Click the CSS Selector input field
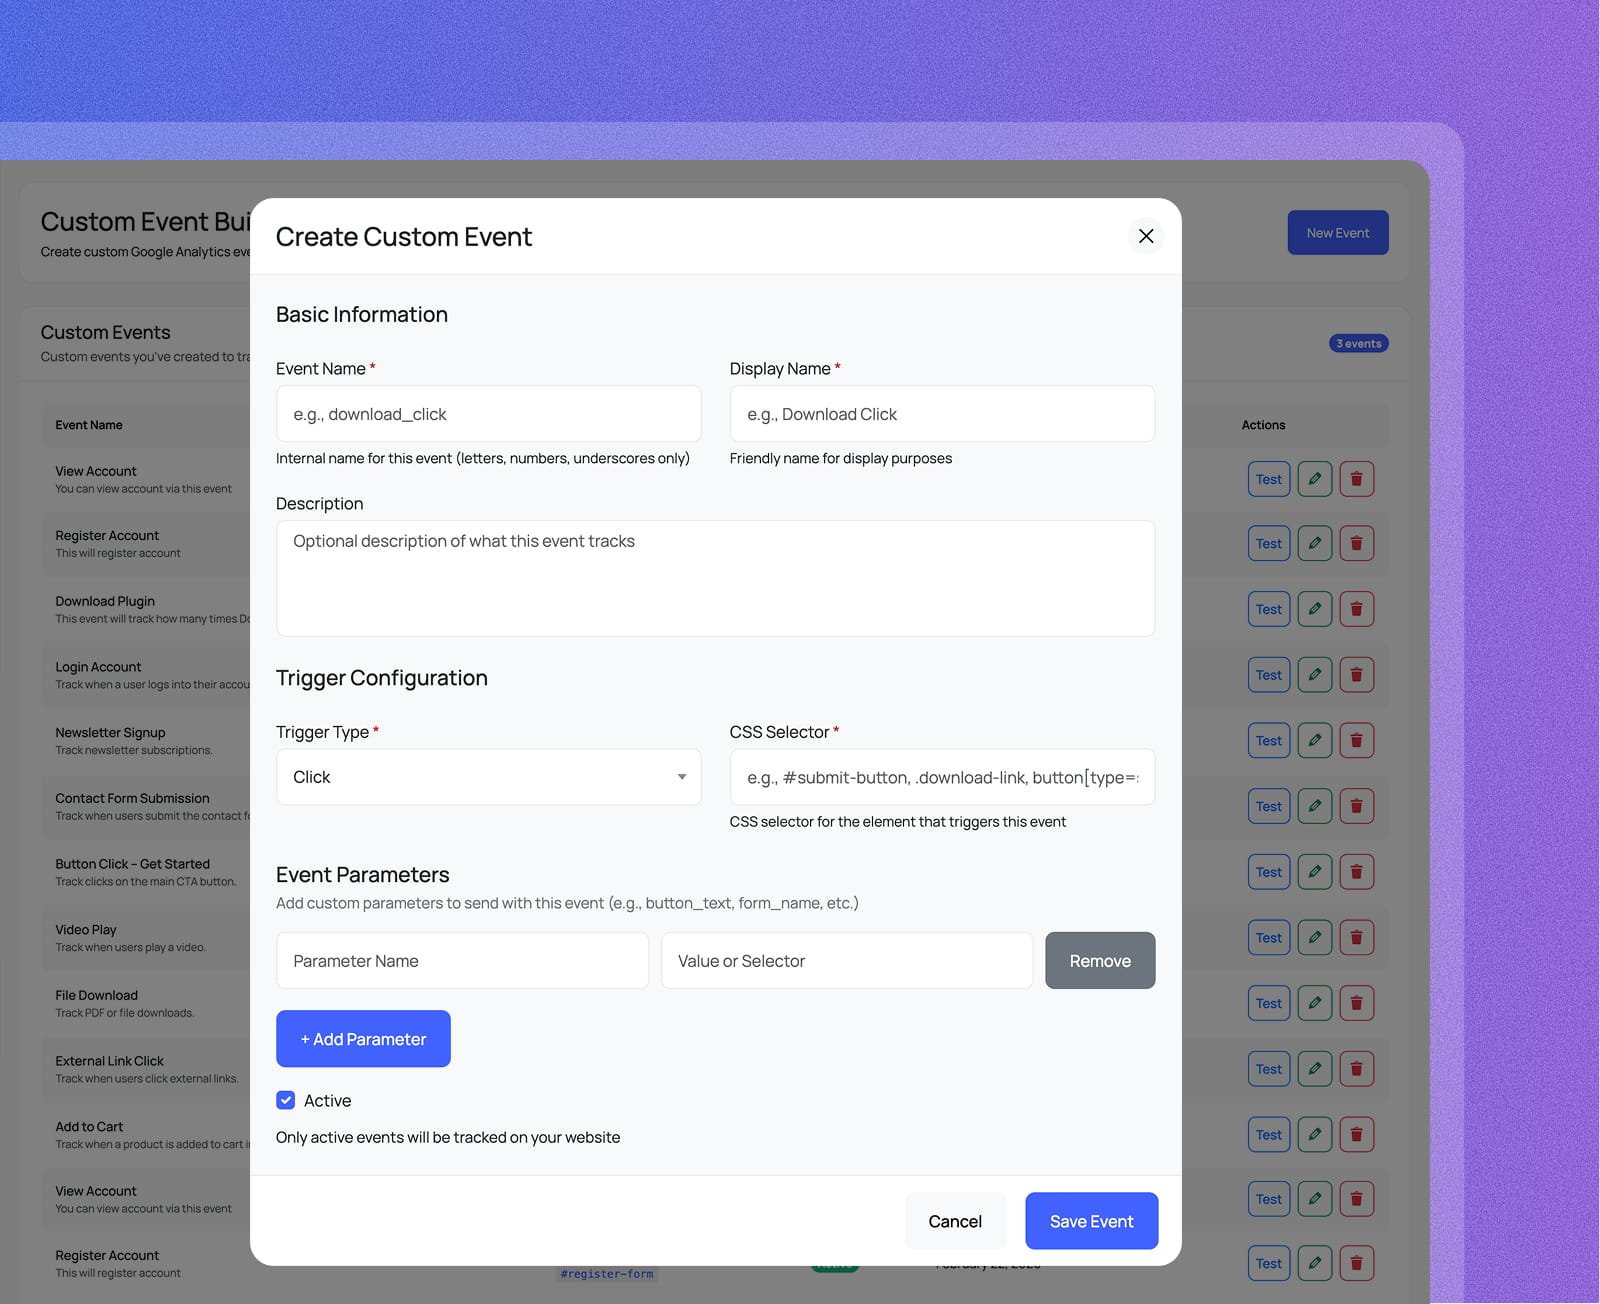Viewport: 1600px width, 1304px height. pos(941,776)
